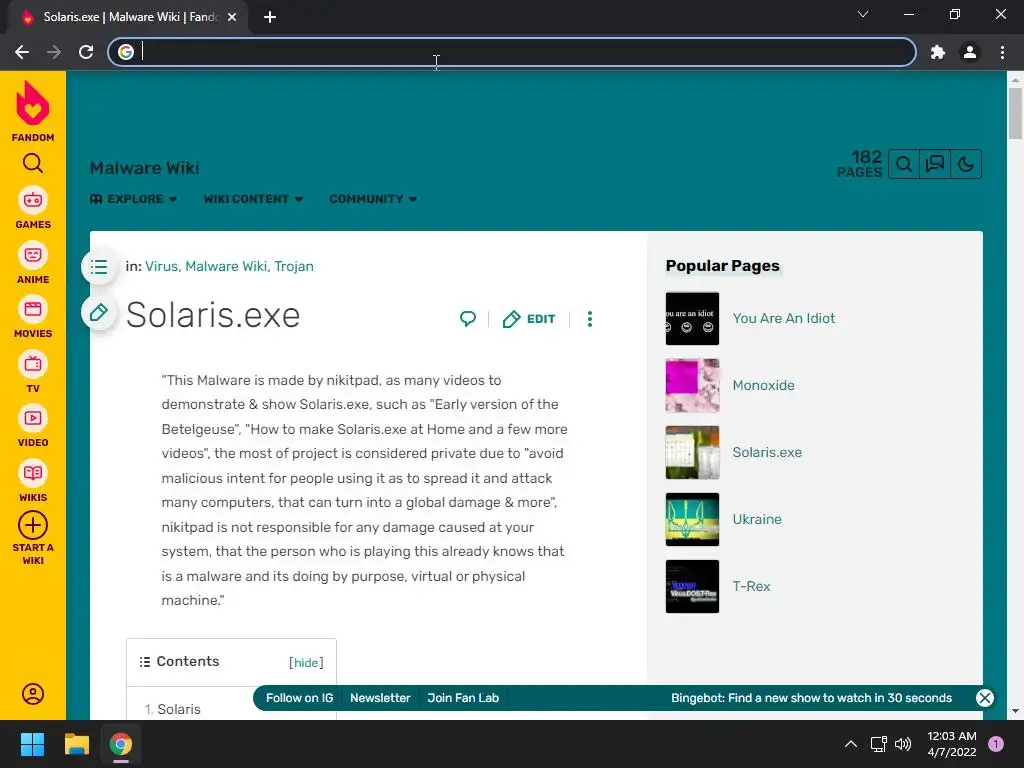This screenshot has width=1024, height=768.
Task: Jump to Solaris entry in Contents
Action: pyautogui.click(x=178, y=709)
